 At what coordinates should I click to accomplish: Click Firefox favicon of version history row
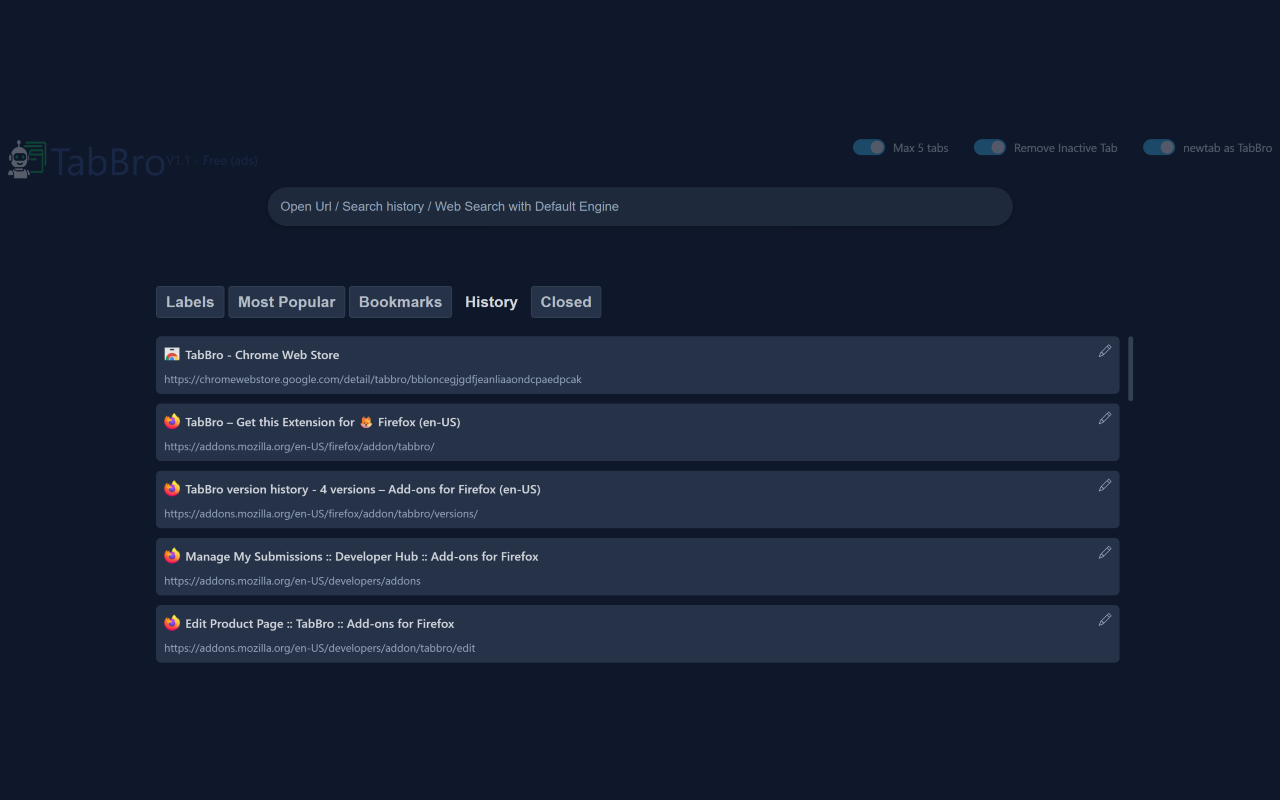click(x=172, y=488)
